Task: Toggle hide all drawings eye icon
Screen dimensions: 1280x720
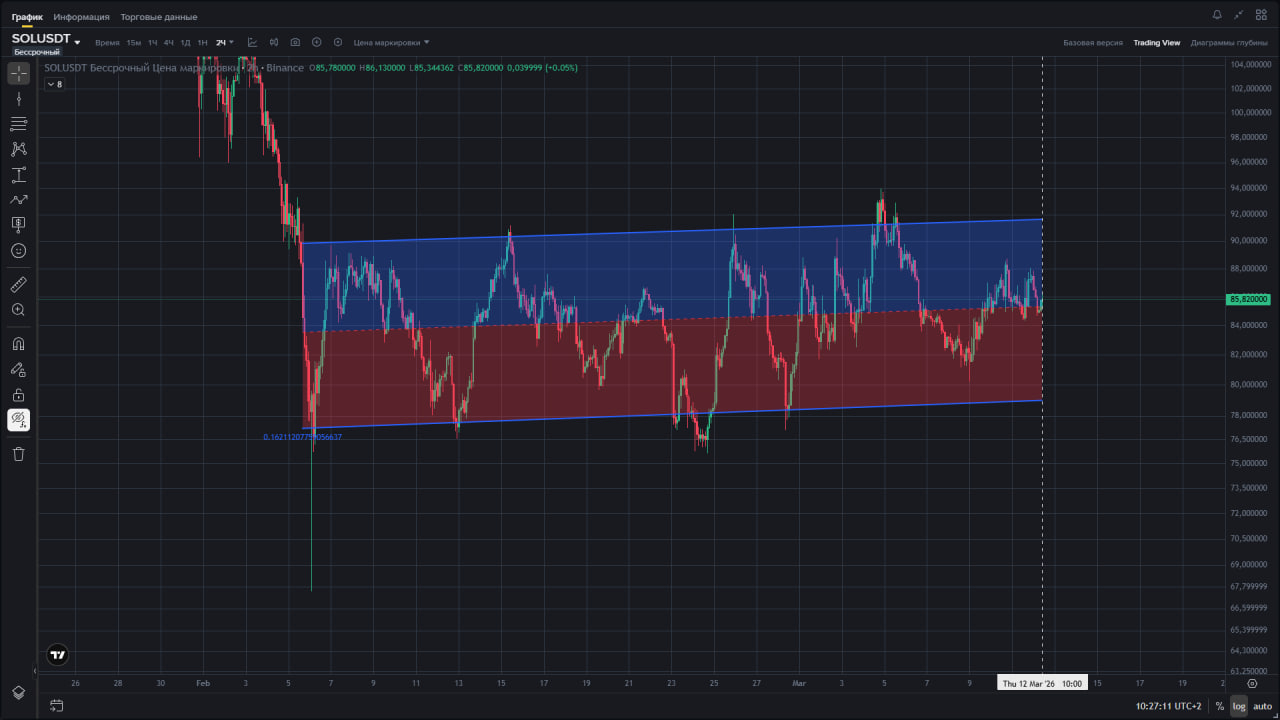Action: click(x=18, y=420)
